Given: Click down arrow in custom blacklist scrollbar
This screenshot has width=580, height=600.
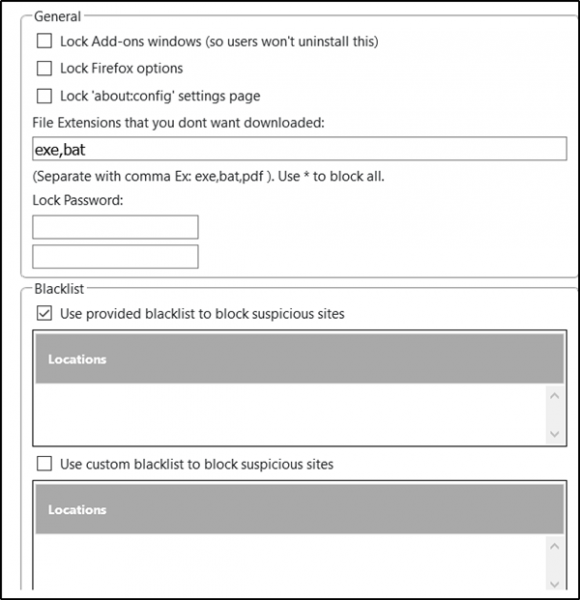Looking at the screenshot, I should [x=554, y=584].
